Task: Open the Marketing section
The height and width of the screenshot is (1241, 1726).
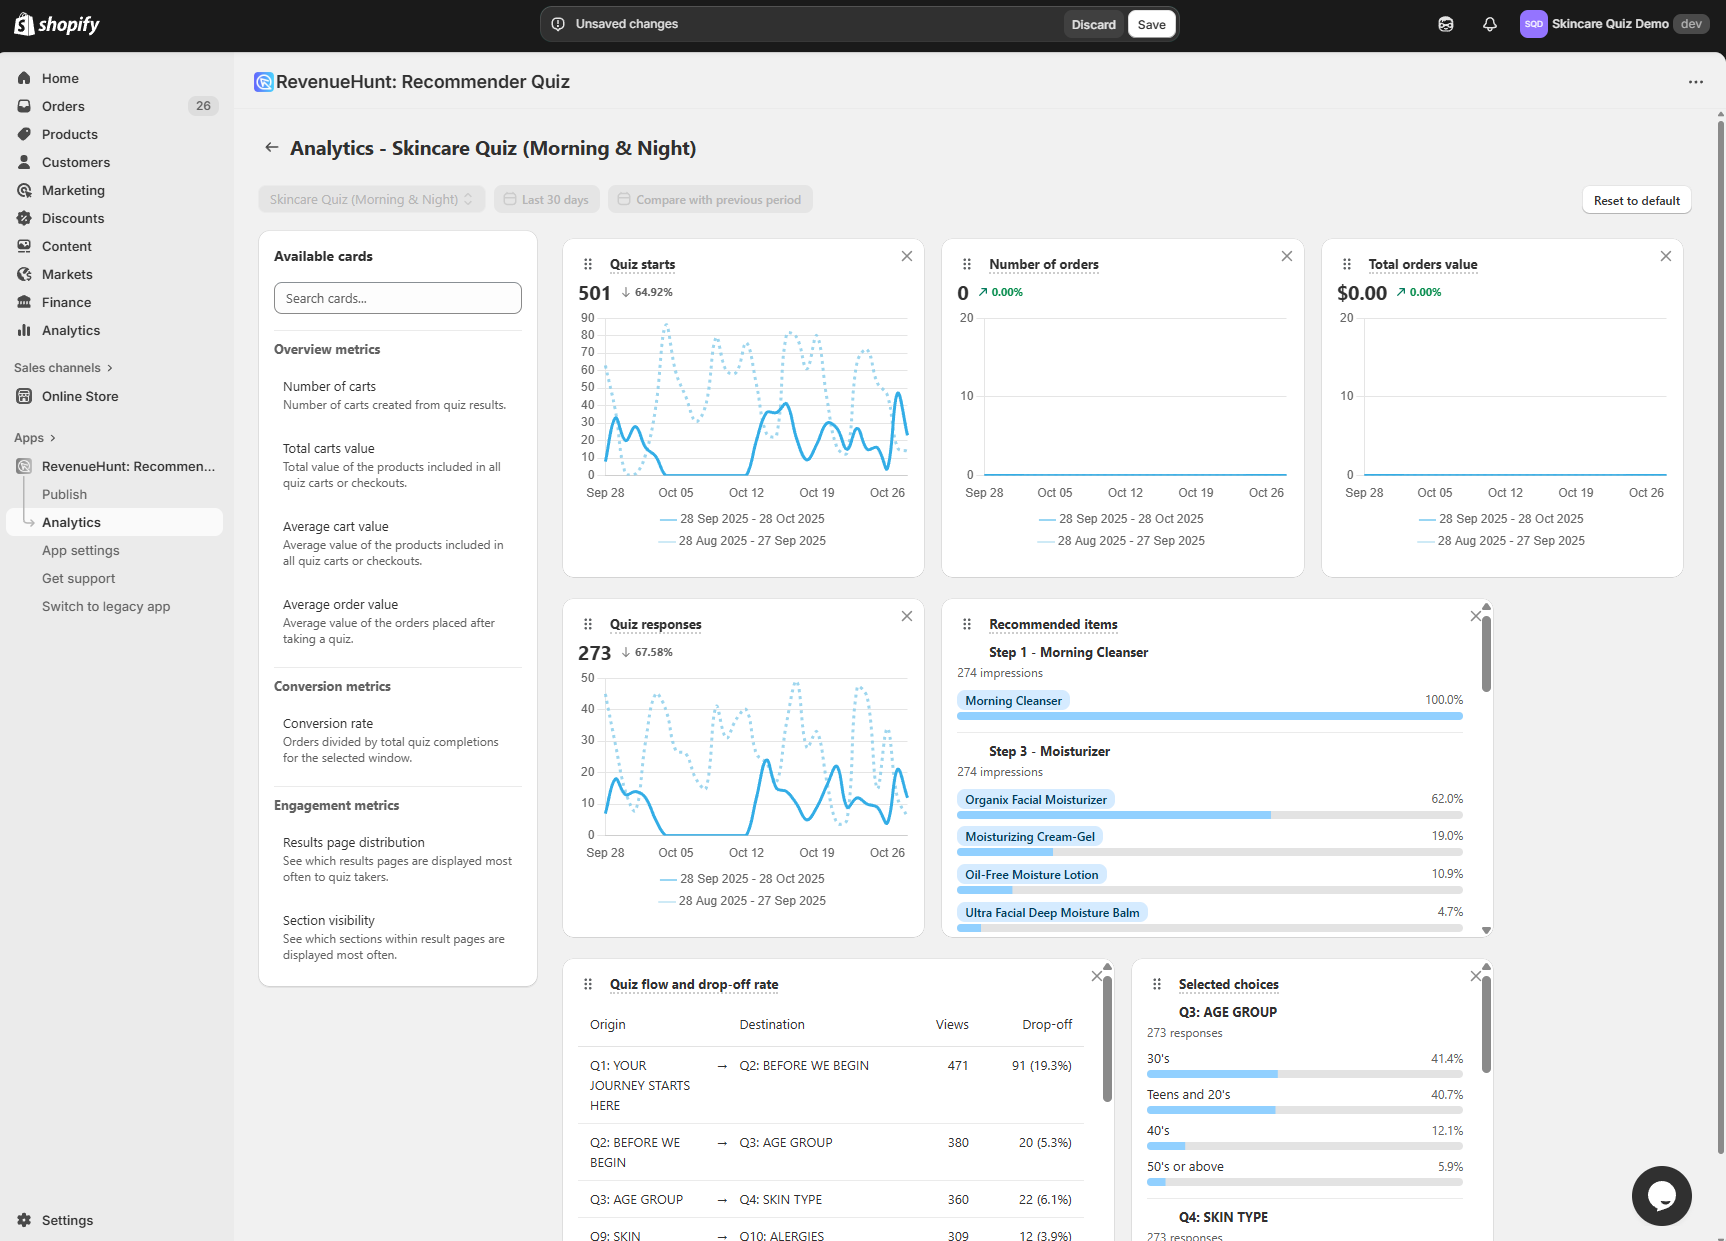Action: click(71, 190)
